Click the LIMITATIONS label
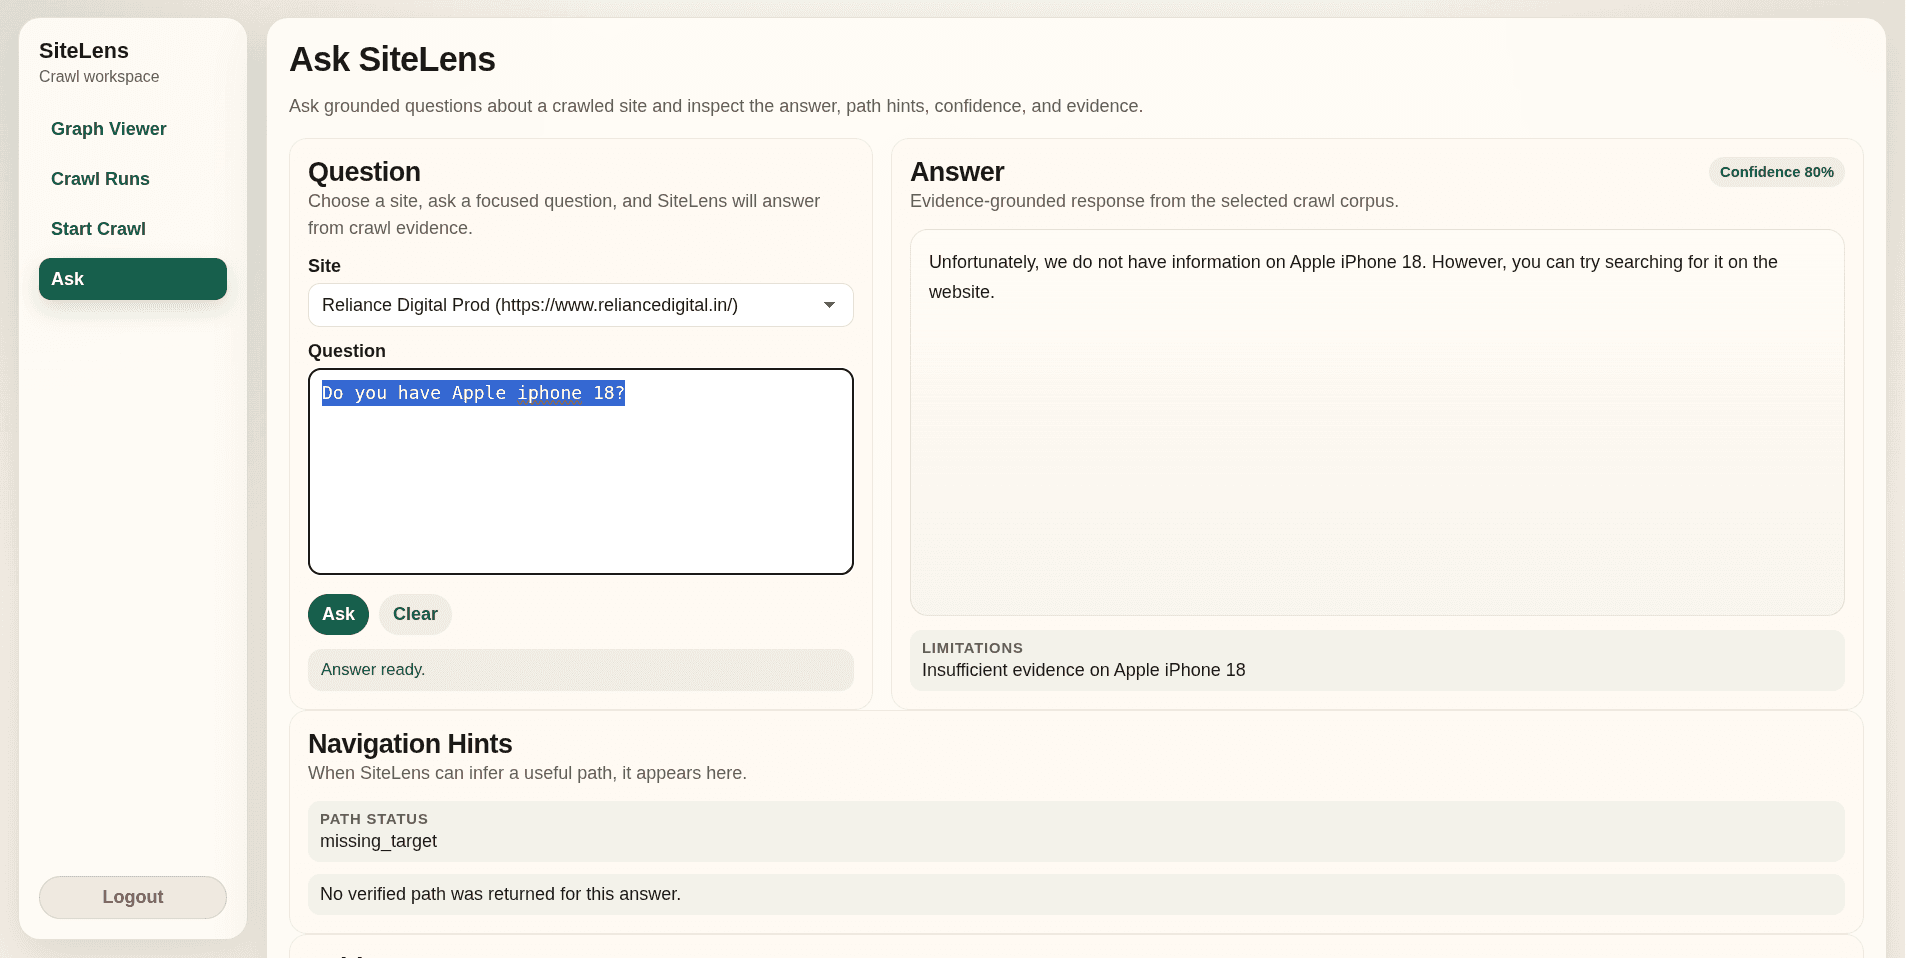 (x=972, y=648)
